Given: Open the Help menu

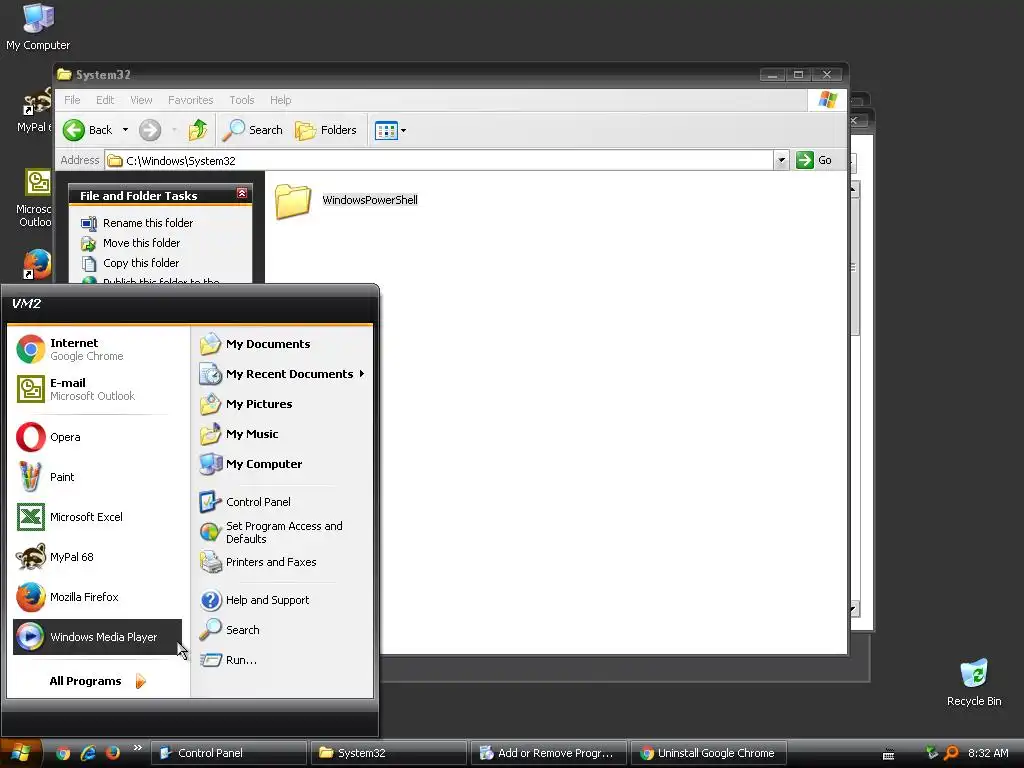Looking at the screenshot, I should (x=280, y=100).
